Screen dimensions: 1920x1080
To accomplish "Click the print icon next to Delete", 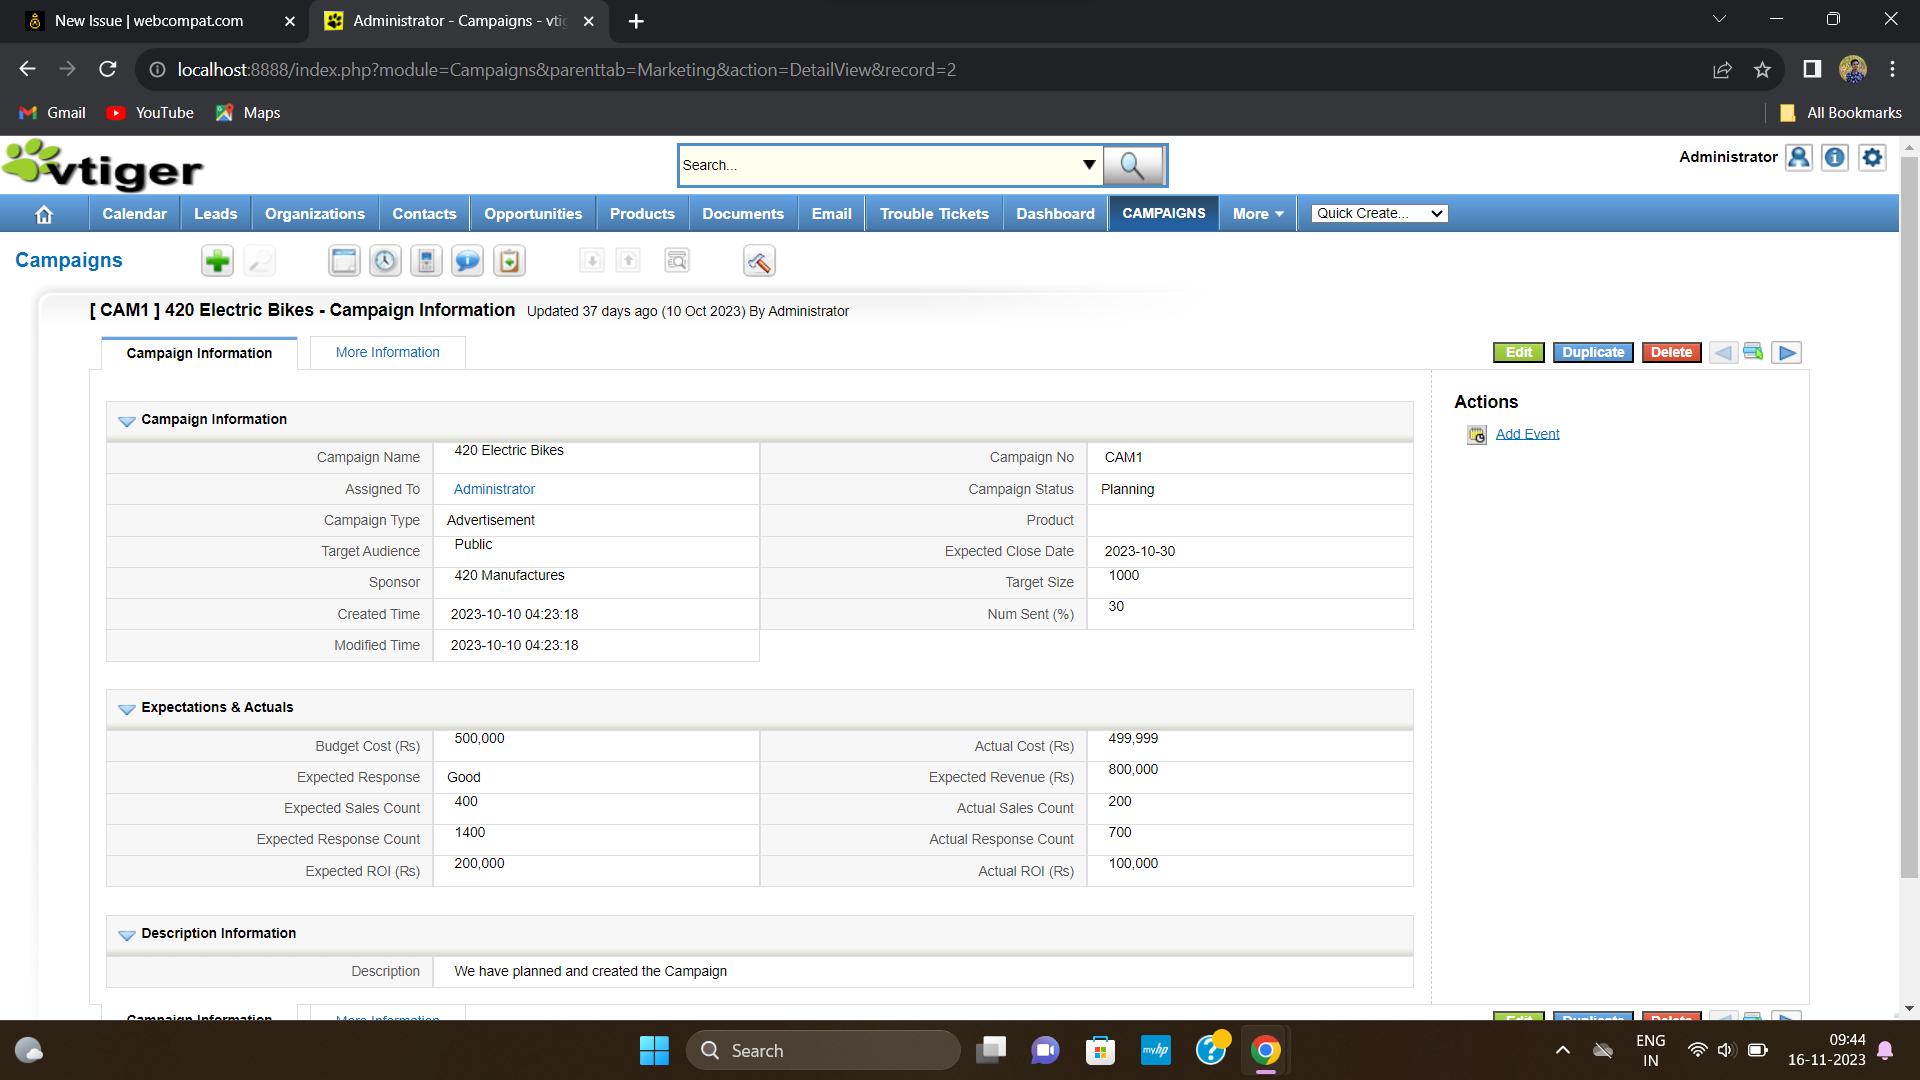I will point(1753,352).
